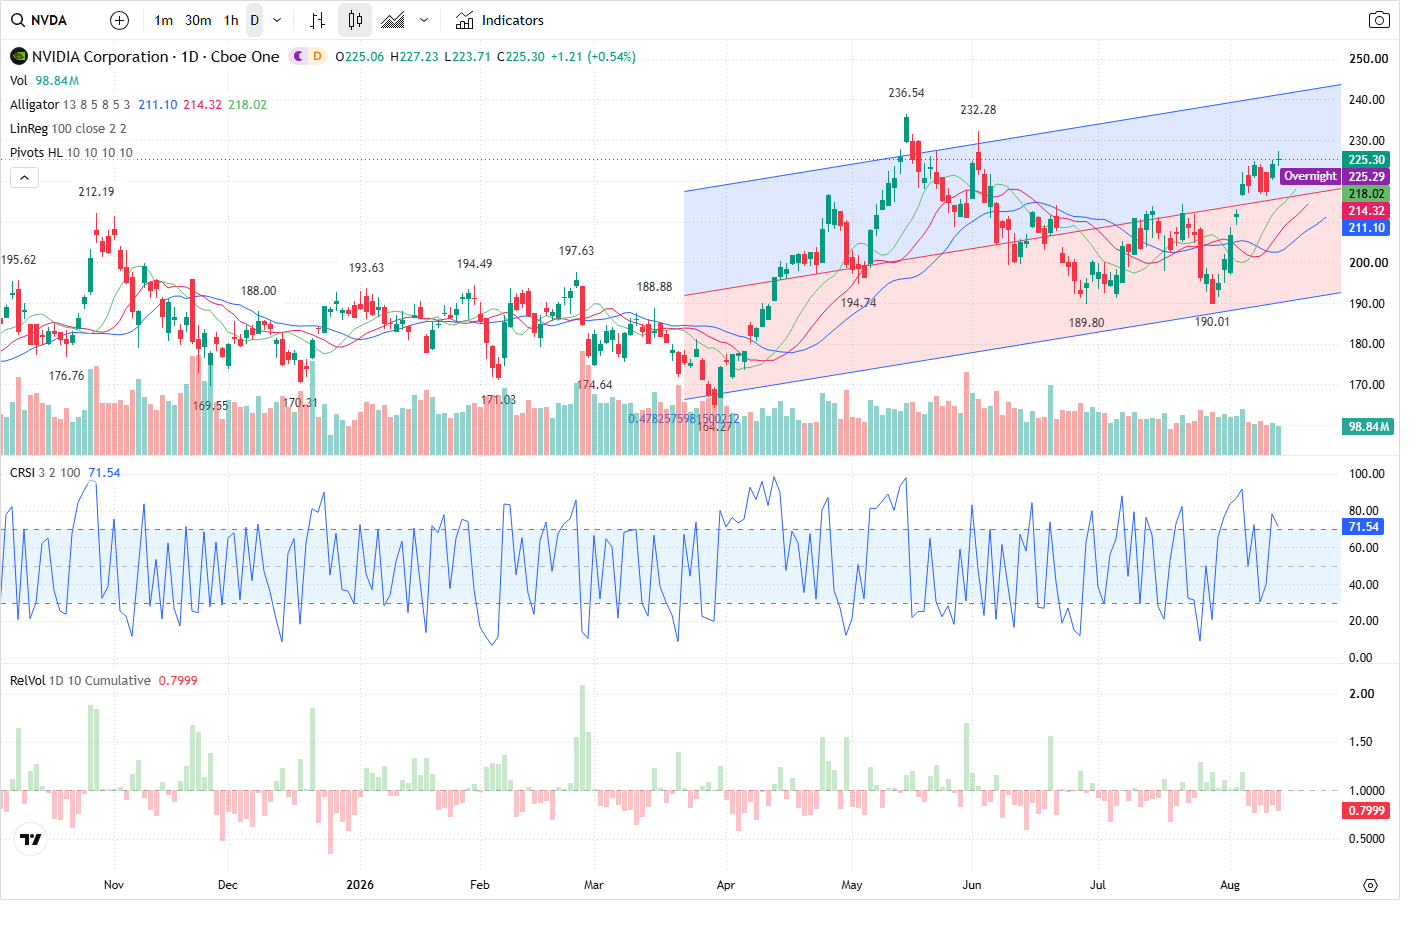Select the D daily timeframe
Screen dimensions: 1420x950
(255, 20)
